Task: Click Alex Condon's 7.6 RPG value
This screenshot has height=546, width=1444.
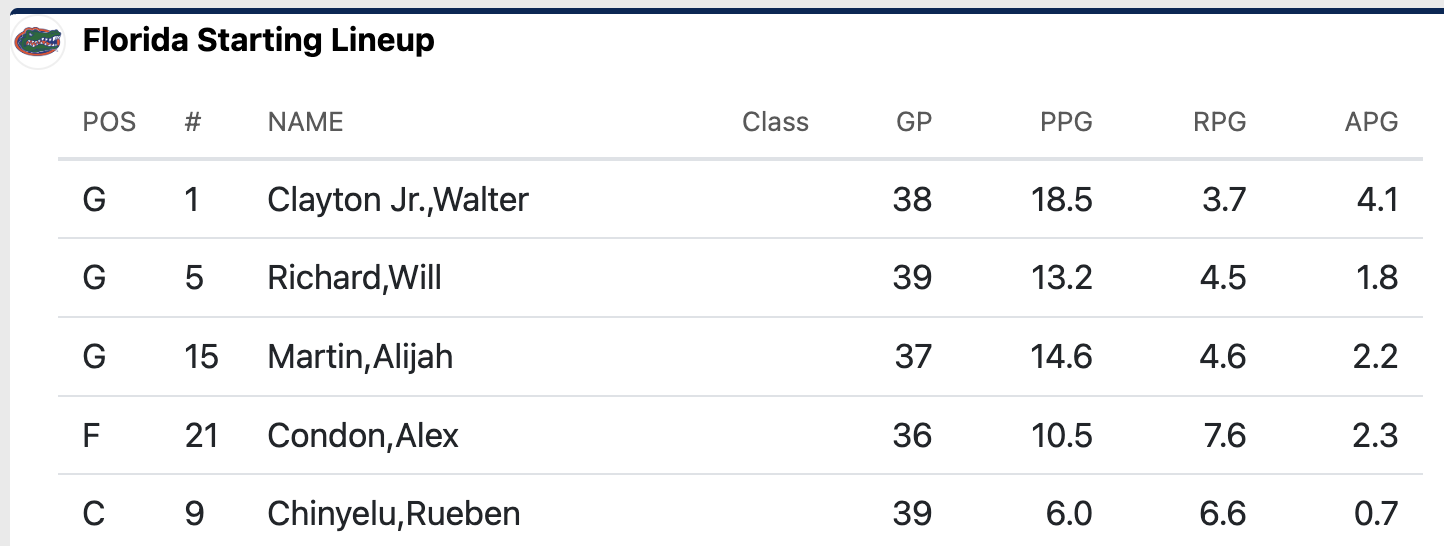Action: (x=1220, y=436)
